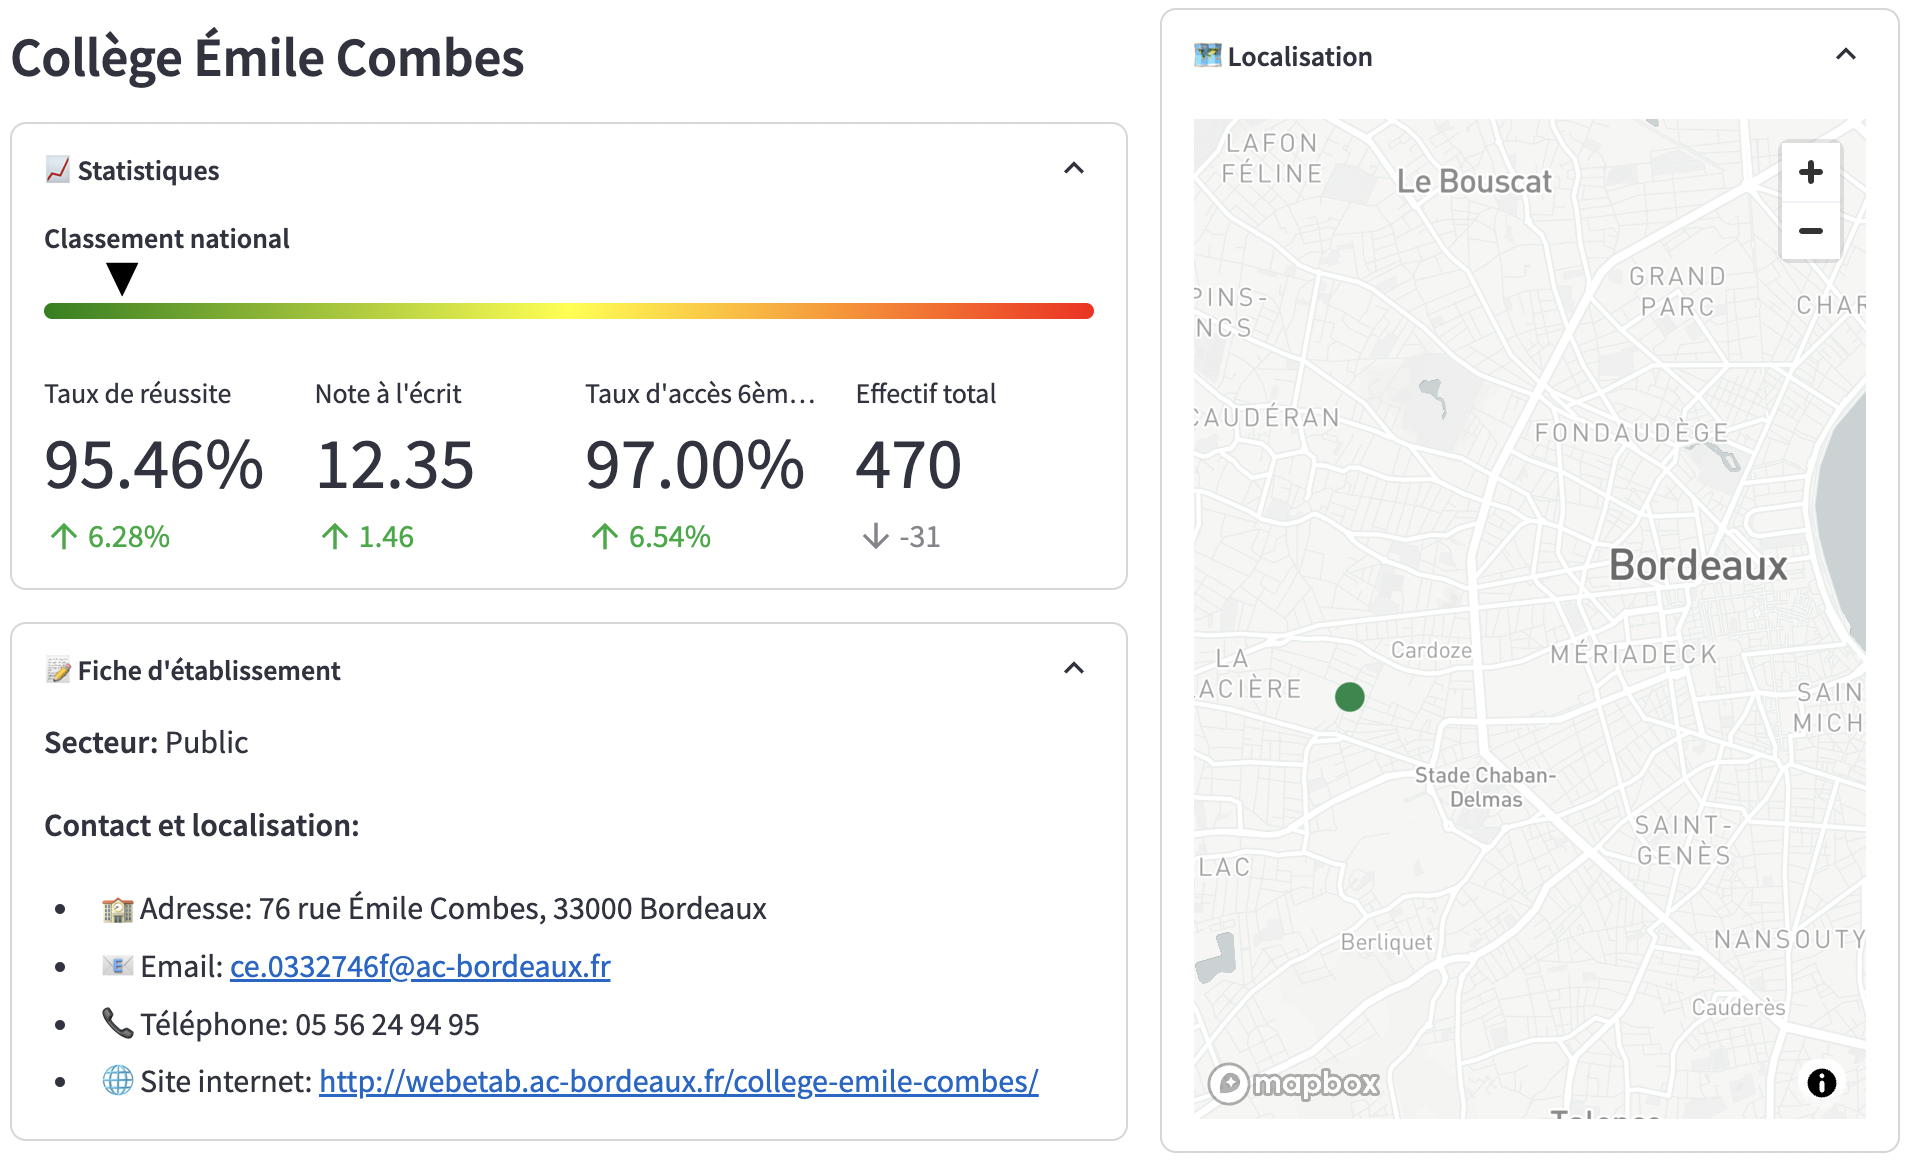Click the globe icon before Site internet

click(118, 1081)
